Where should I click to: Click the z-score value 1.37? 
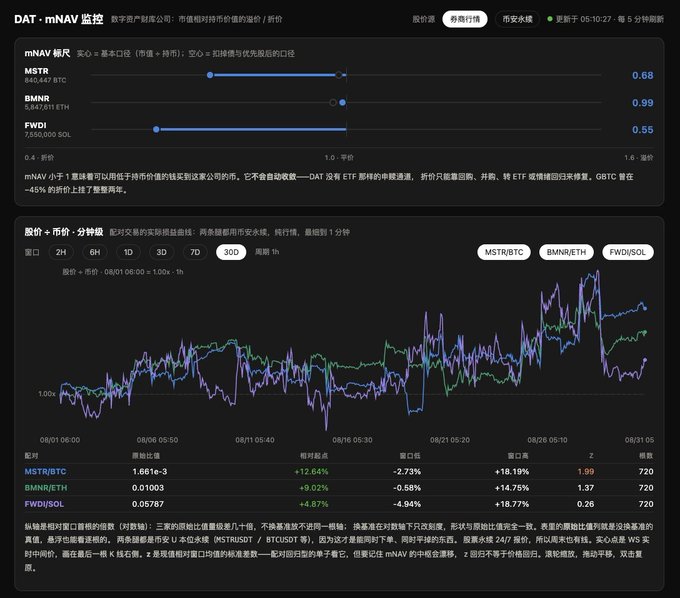[x=586, y=488]
